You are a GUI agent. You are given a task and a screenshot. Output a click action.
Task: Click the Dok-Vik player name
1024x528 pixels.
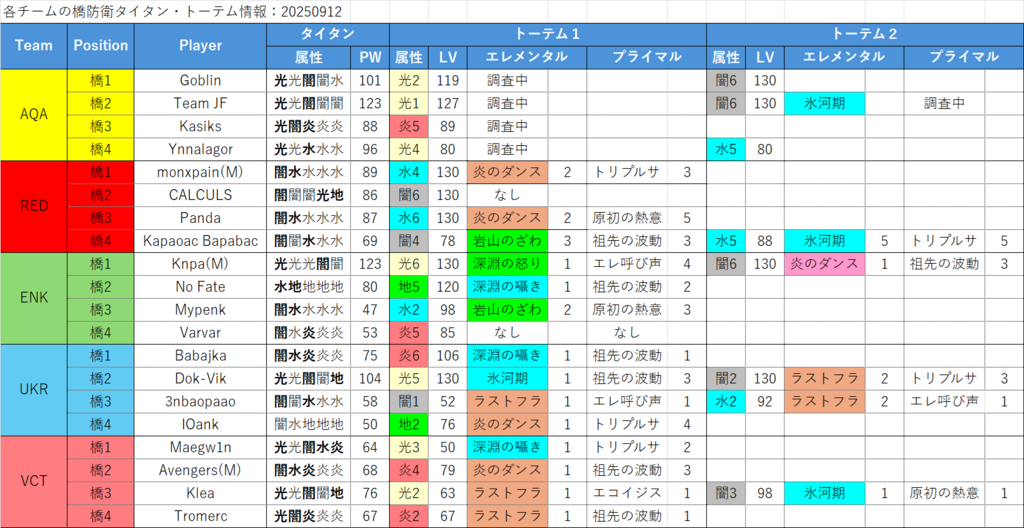coord(200,378)
